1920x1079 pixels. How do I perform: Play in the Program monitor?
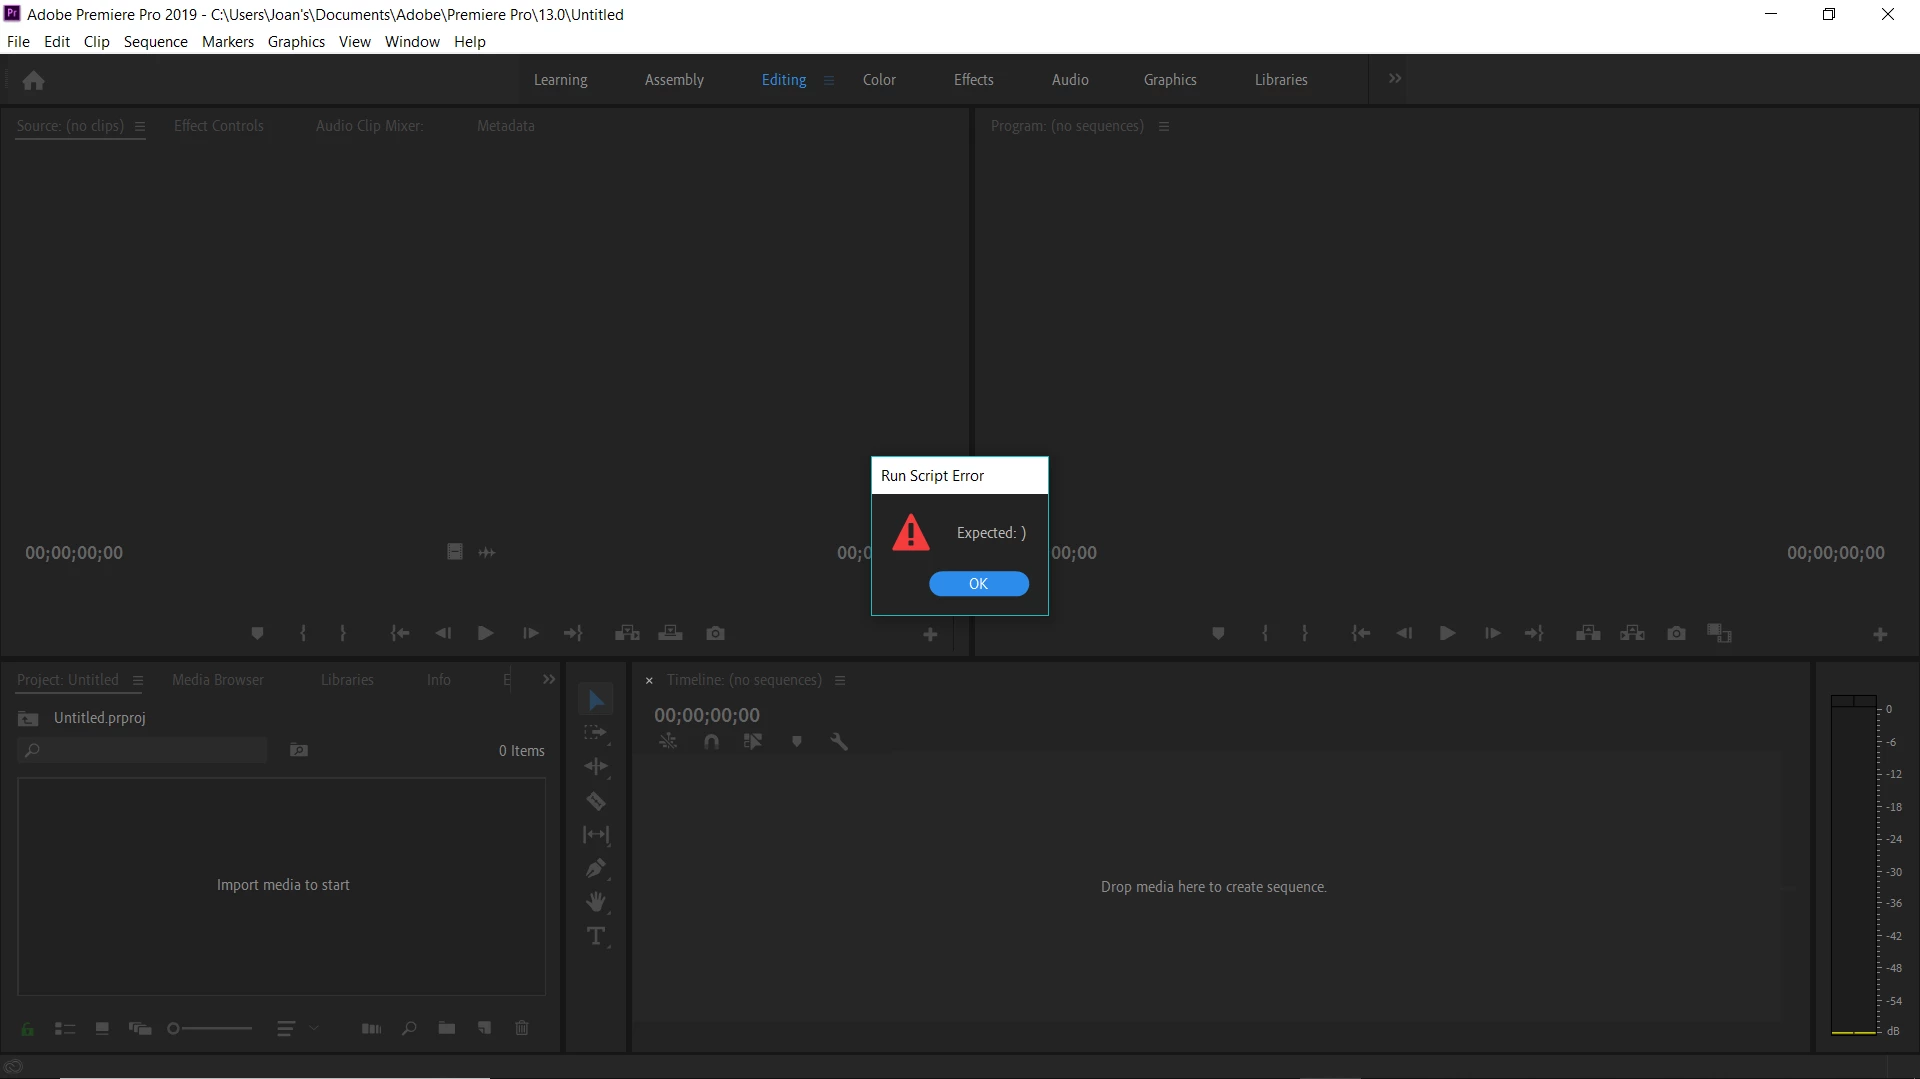tap(1447, 634)
